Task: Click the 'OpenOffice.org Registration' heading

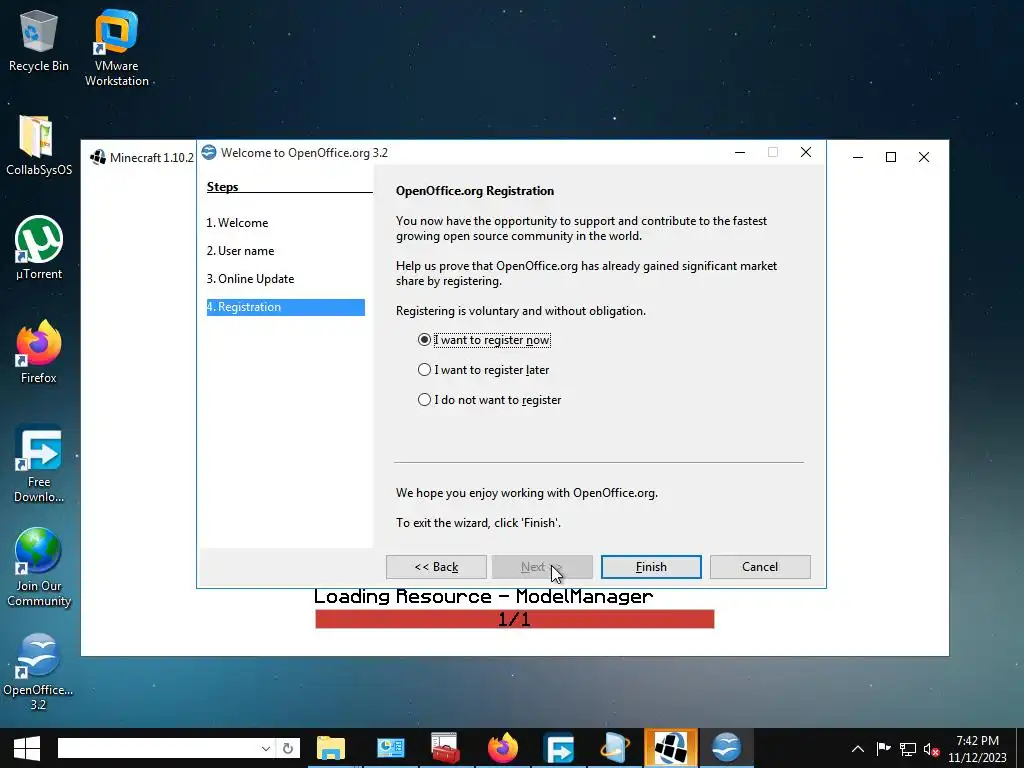Action: (475, 191)
